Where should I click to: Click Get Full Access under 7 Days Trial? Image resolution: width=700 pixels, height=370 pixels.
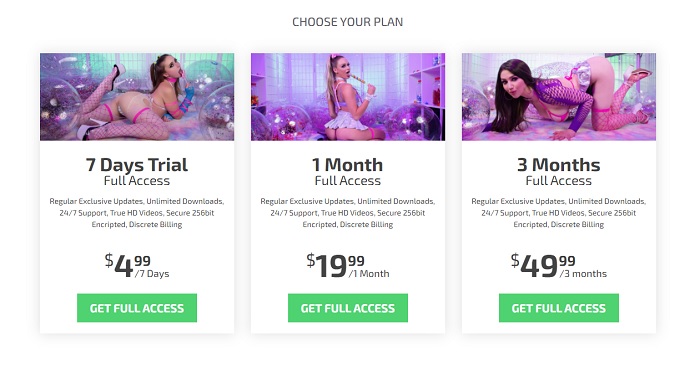(x=137, y=308)
